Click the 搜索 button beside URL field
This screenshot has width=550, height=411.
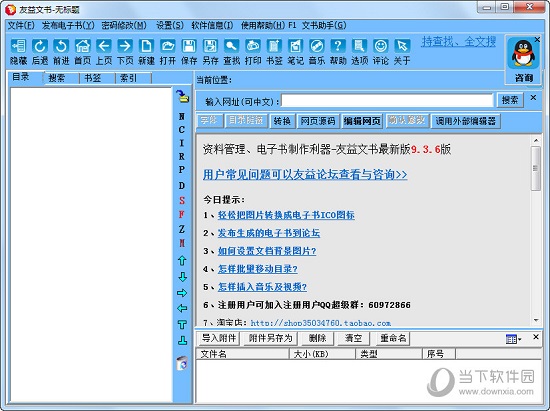click(510, 100)
